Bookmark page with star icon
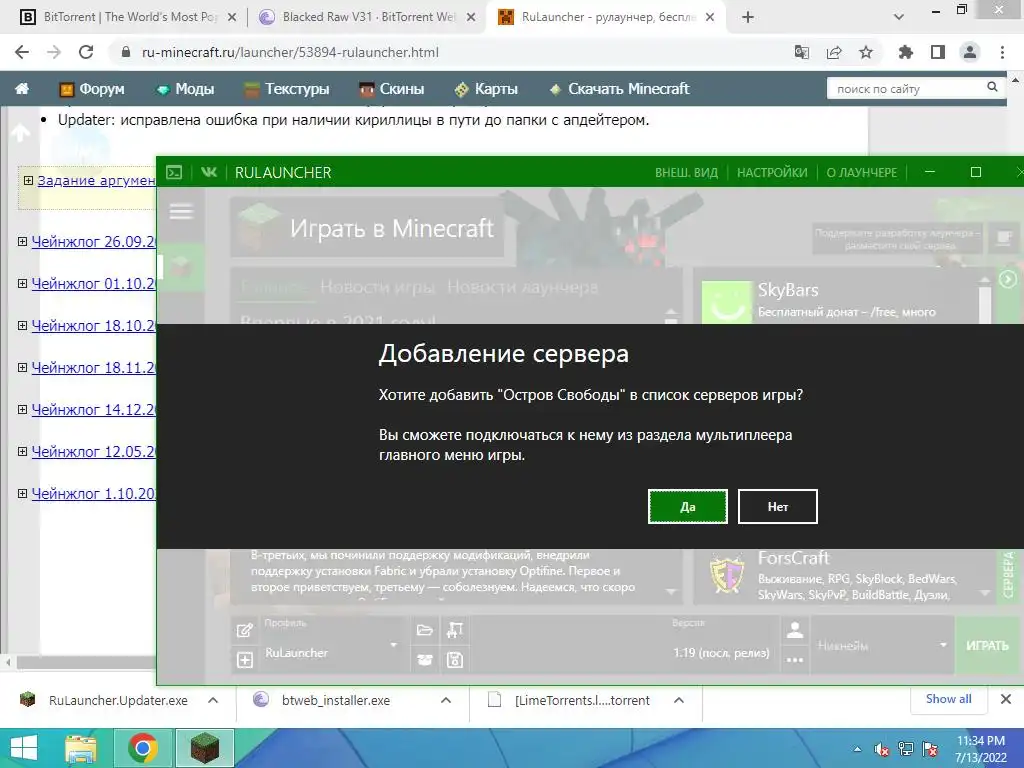The image size is (1024, 768). [866, 52]
